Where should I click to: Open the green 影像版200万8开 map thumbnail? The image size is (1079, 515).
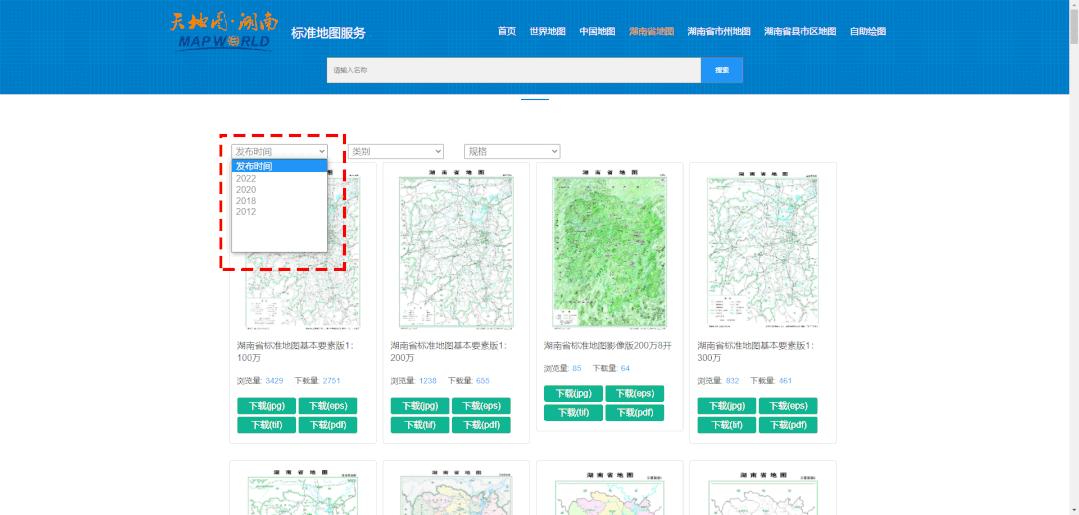609,250
